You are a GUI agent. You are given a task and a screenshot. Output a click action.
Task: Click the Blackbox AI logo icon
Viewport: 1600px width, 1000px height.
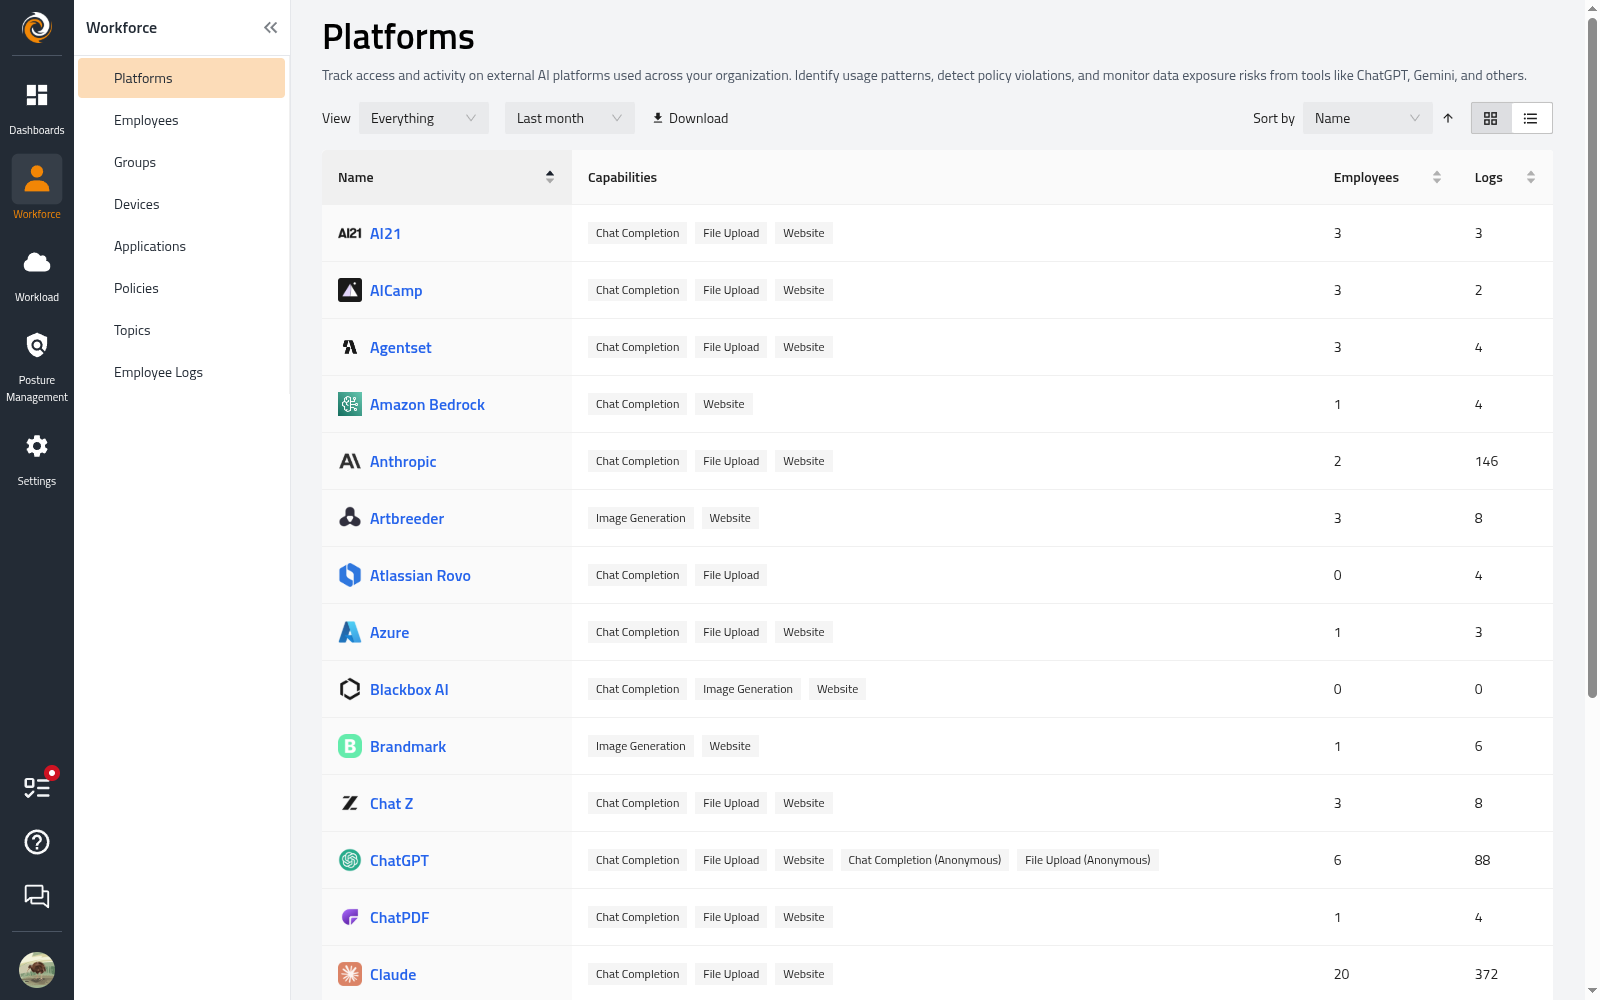pos(350,689)
